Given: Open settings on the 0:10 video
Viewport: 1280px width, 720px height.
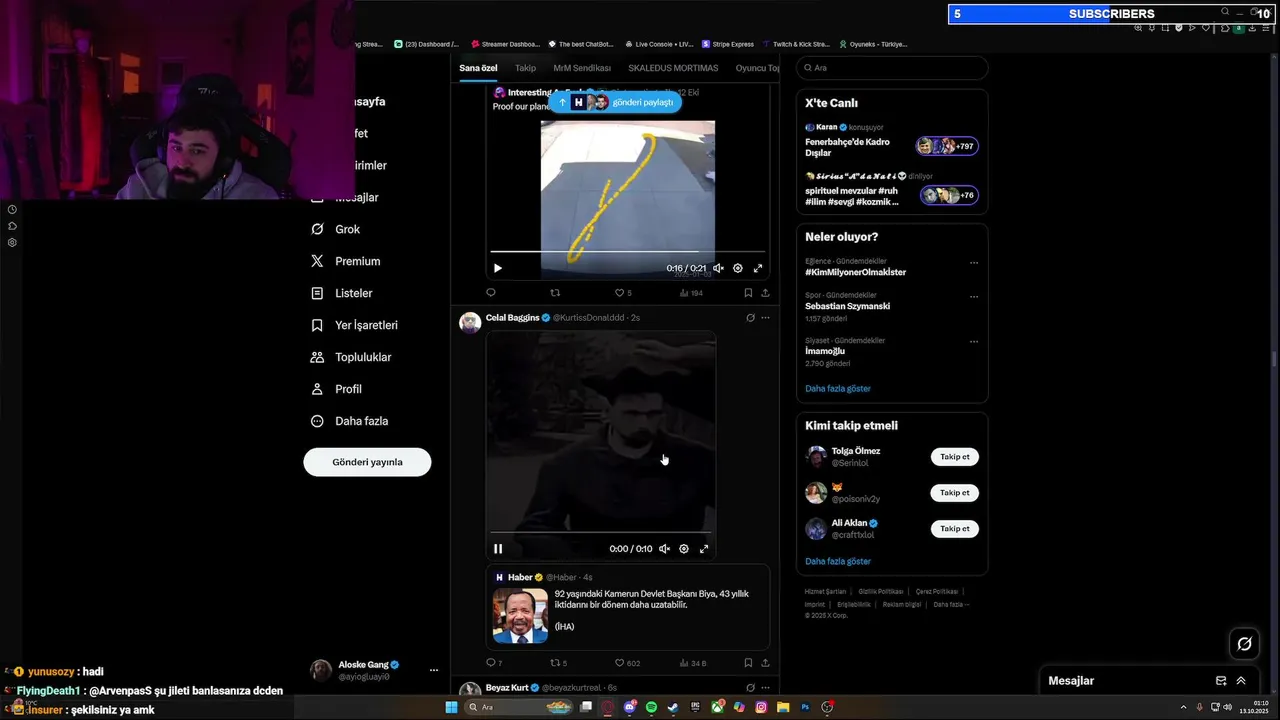Looking at the screenshot, I should click(x=684, y=548).
